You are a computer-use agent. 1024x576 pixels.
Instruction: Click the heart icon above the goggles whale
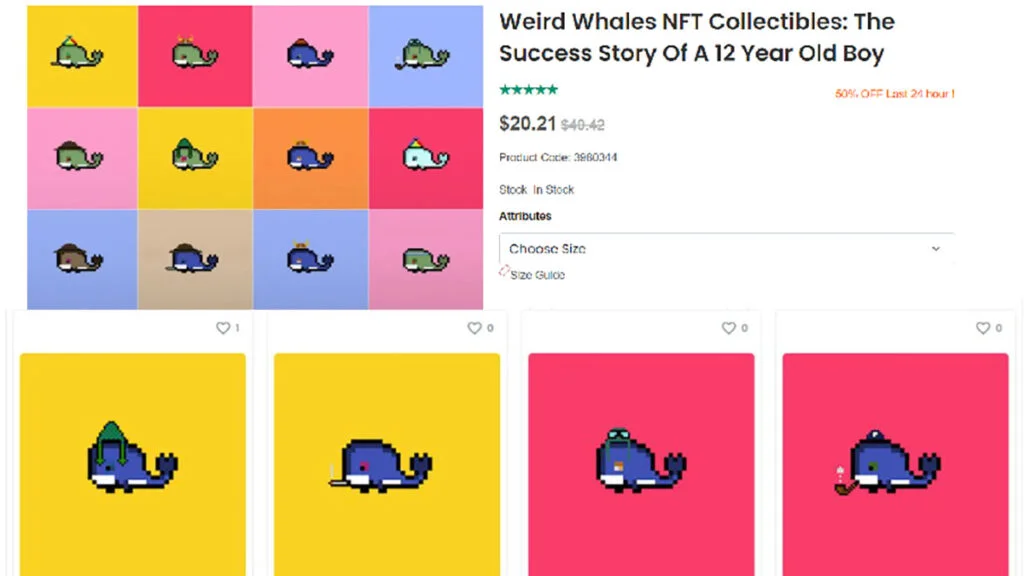729,328
